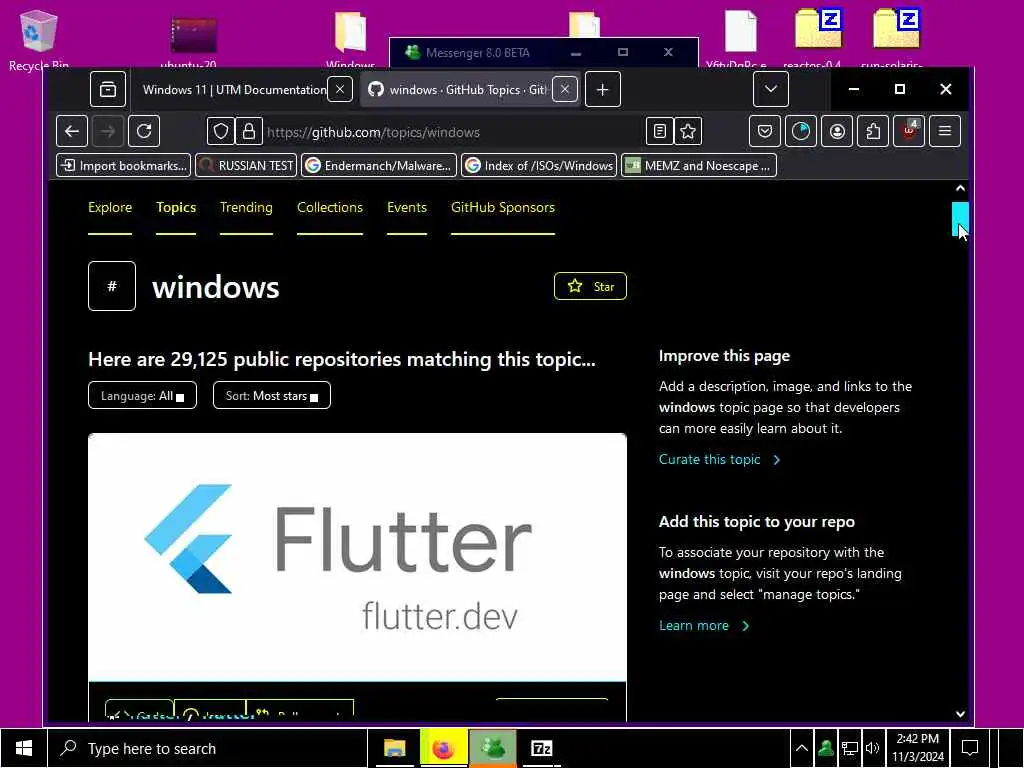1024x768 pixels.
Task: Open the blue circular extension icon
Action: pyautogui.click(x=801, y=131)
